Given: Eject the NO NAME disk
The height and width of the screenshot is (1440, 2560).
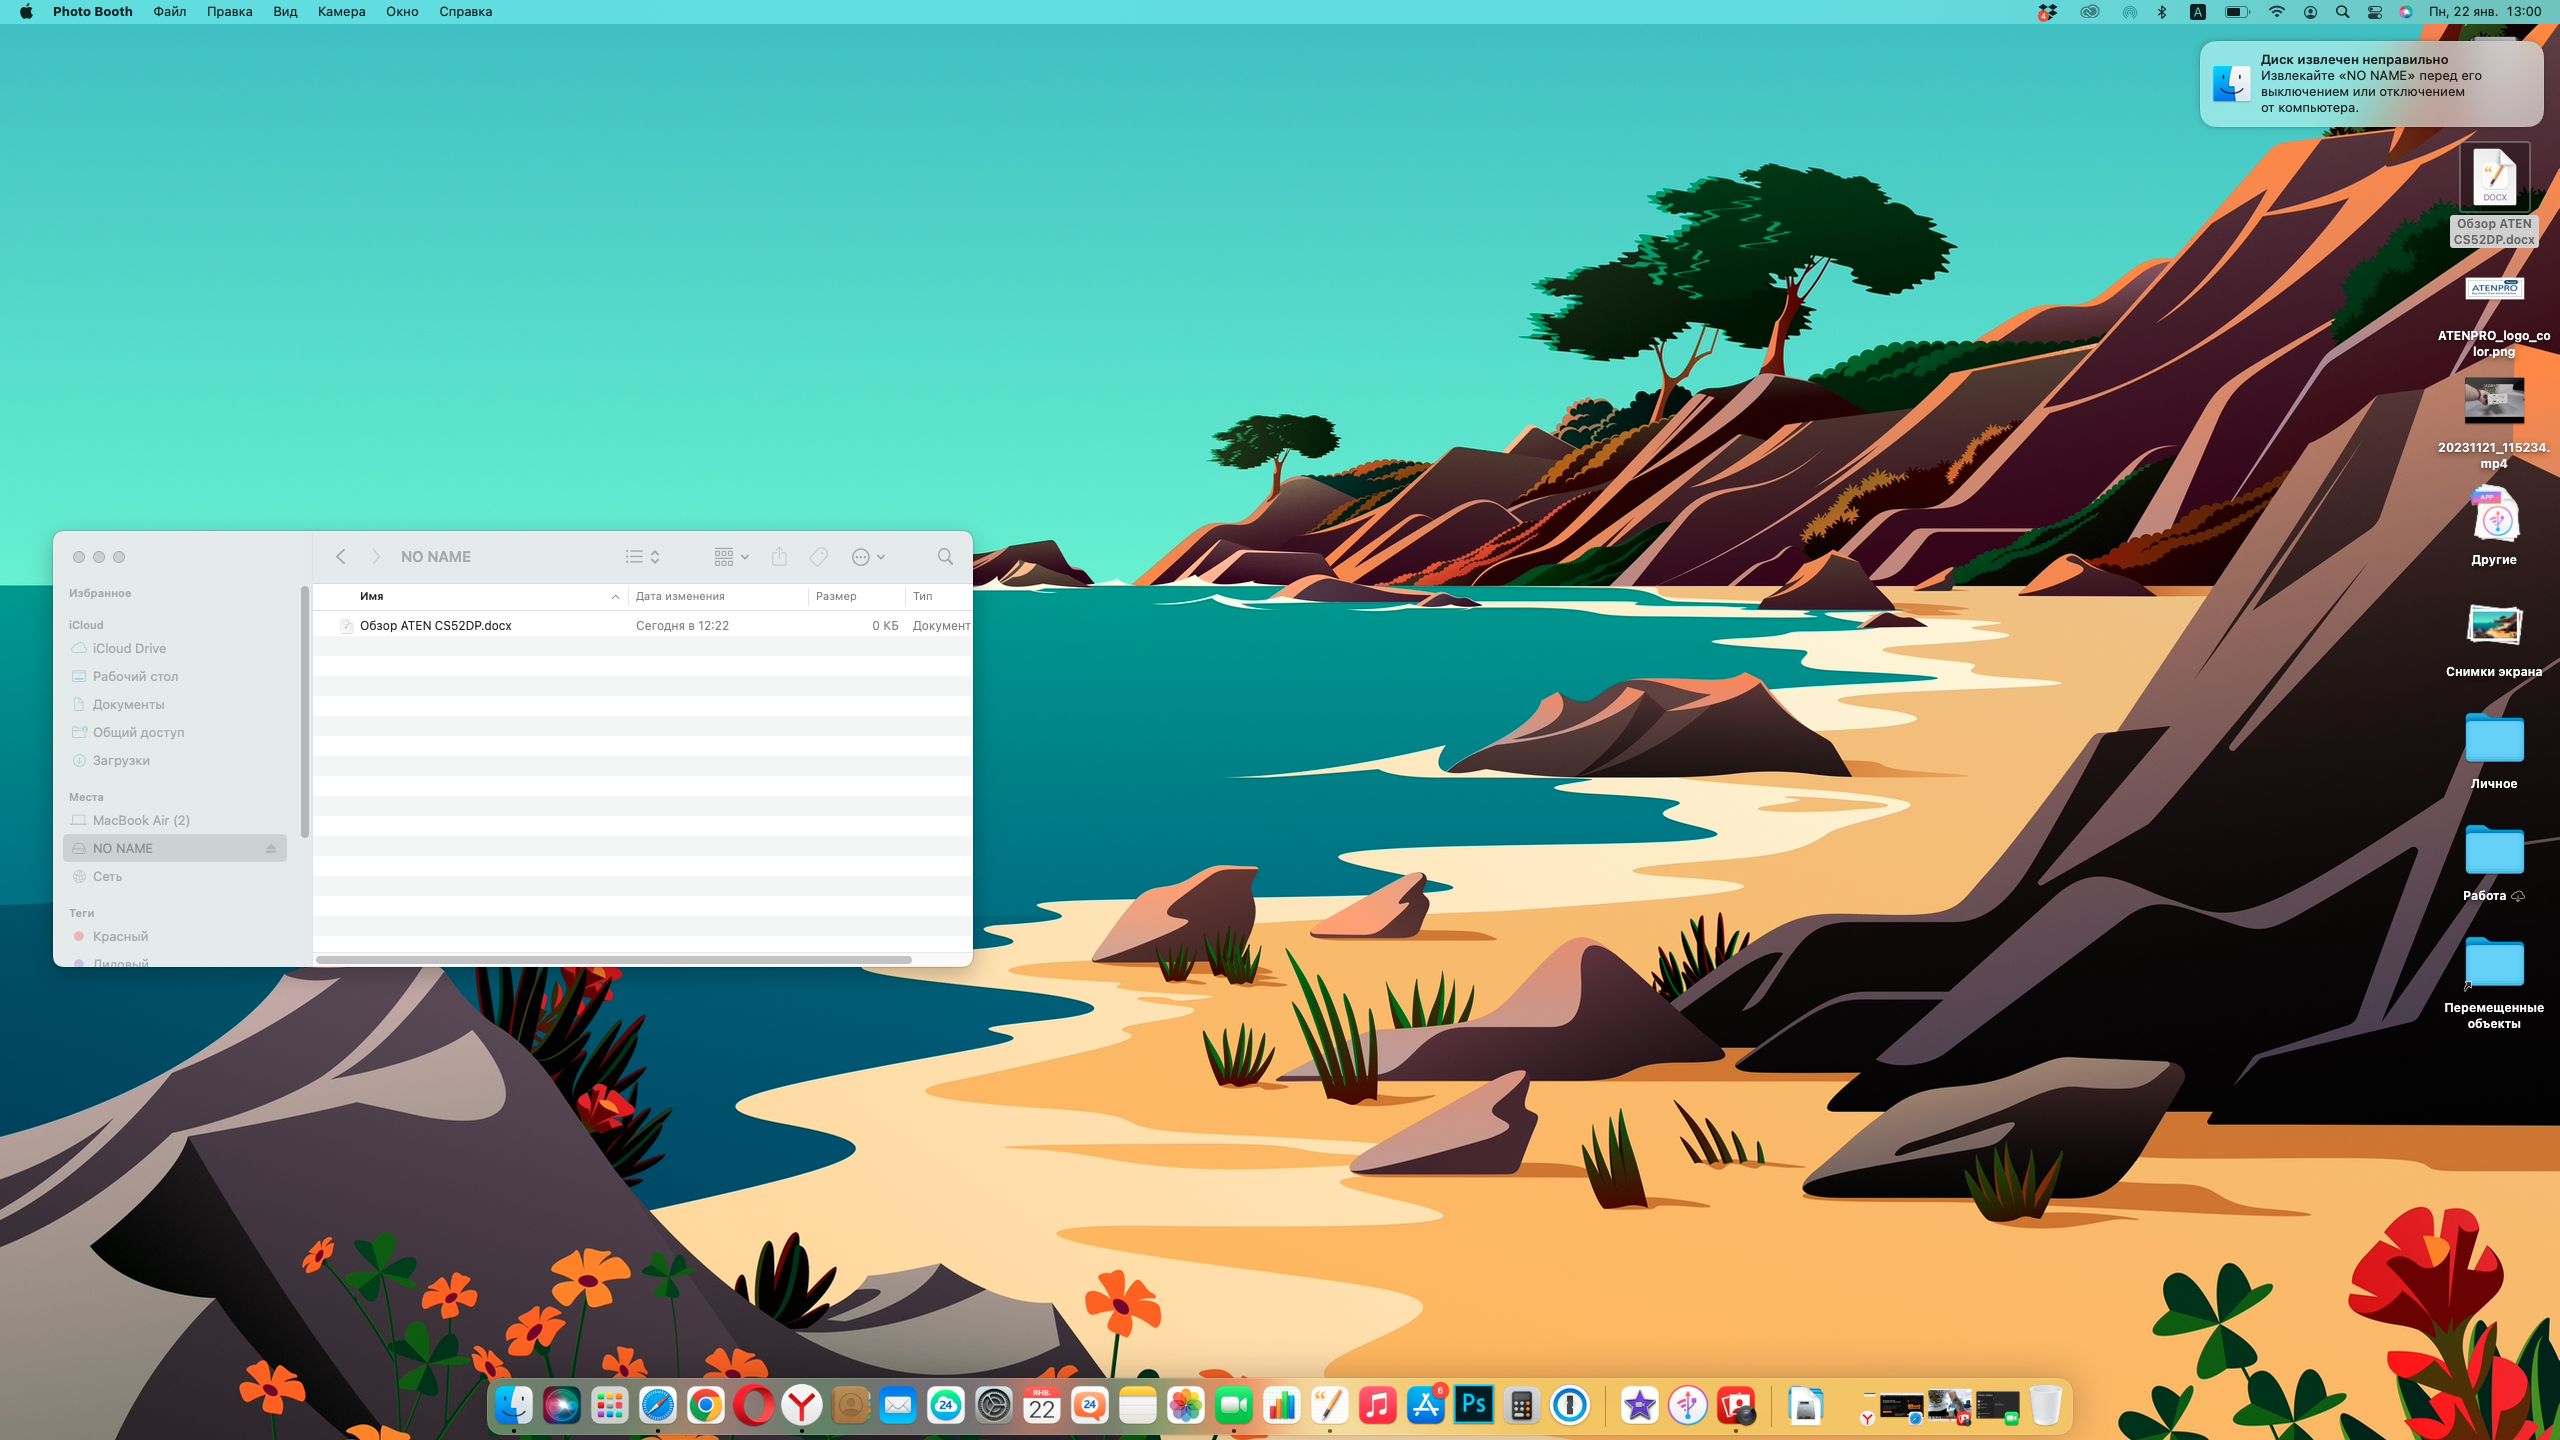Looking at the screenshot, I should 271,849.
